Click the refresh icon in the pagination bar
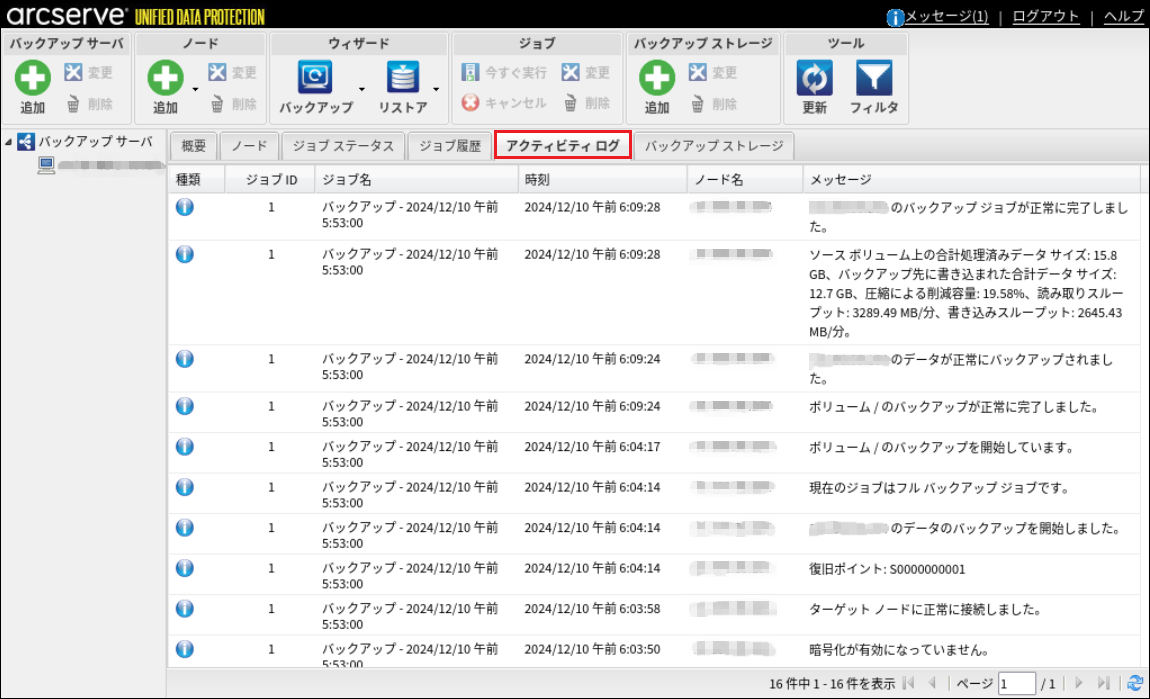The image size is (1150, 699). coord(1134,683)
